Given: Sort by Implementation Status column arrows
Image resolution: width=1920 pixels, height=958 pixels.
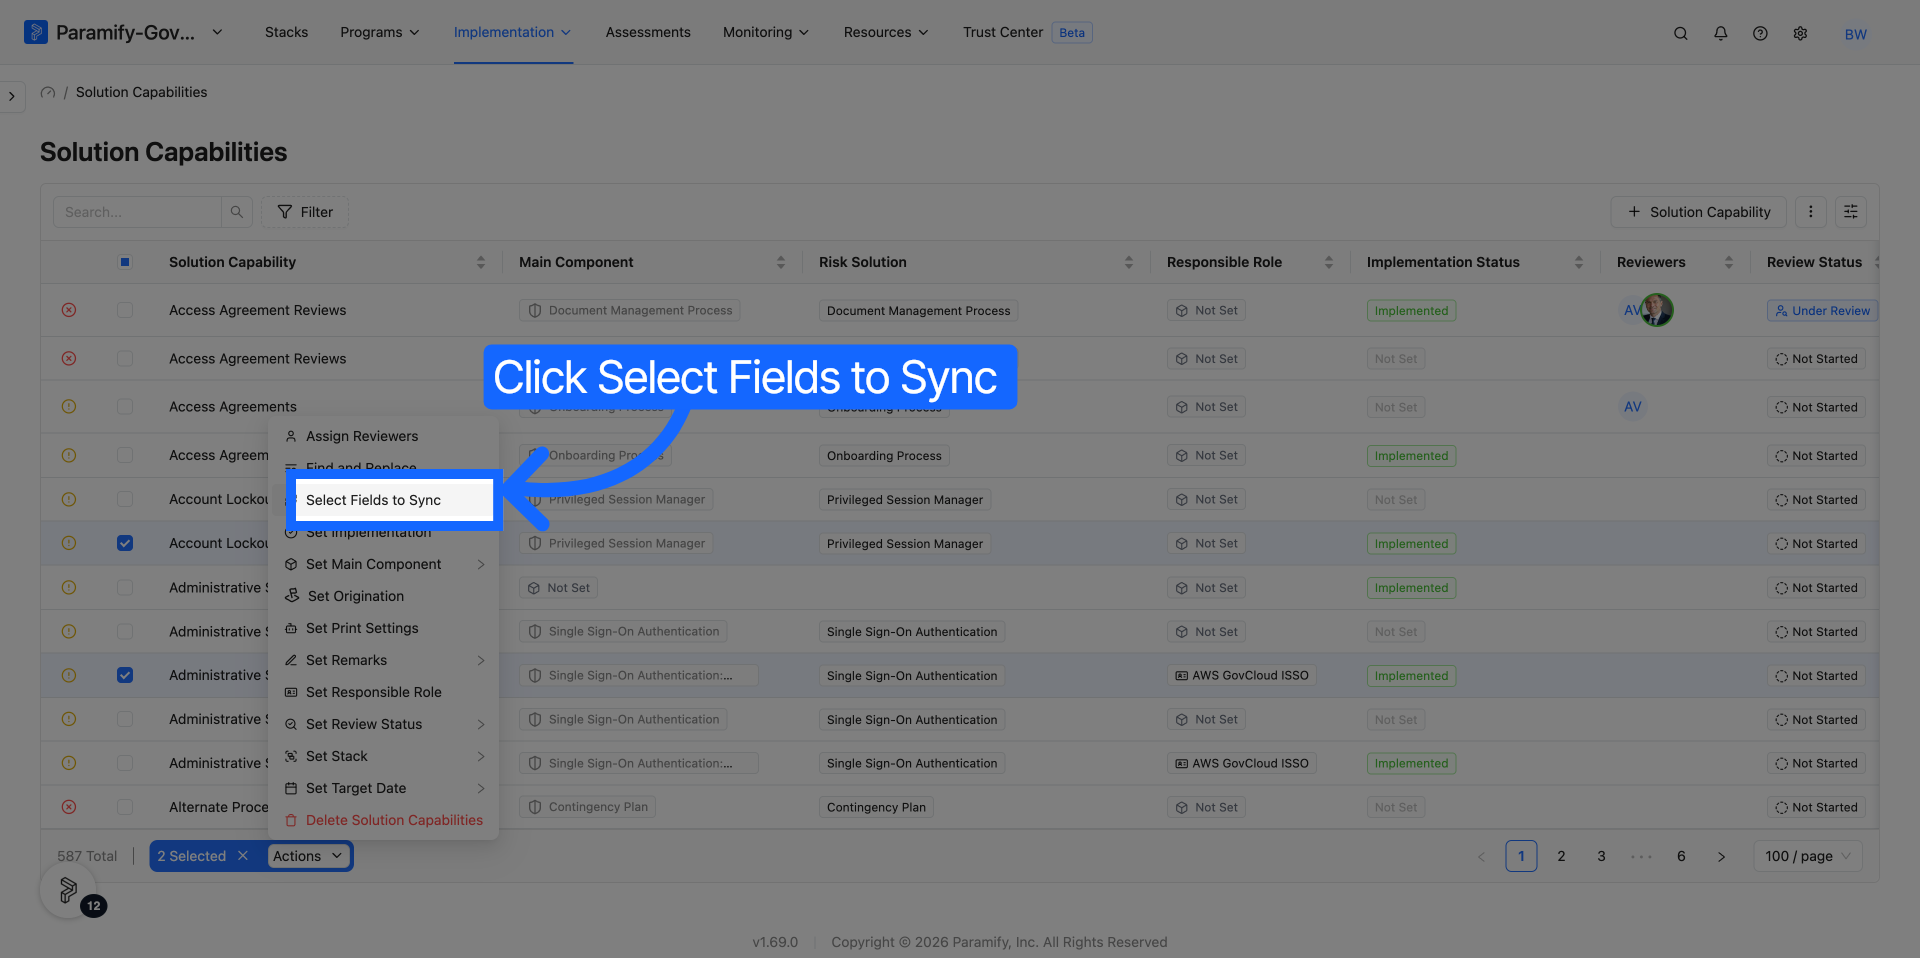Looking at the screenshot, I should [1579, 262].
